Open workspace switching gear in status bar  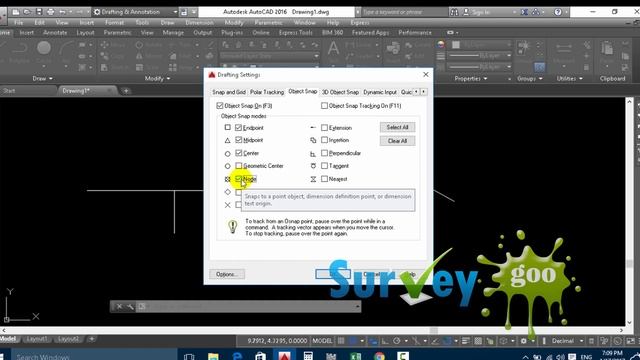[524, 341]
